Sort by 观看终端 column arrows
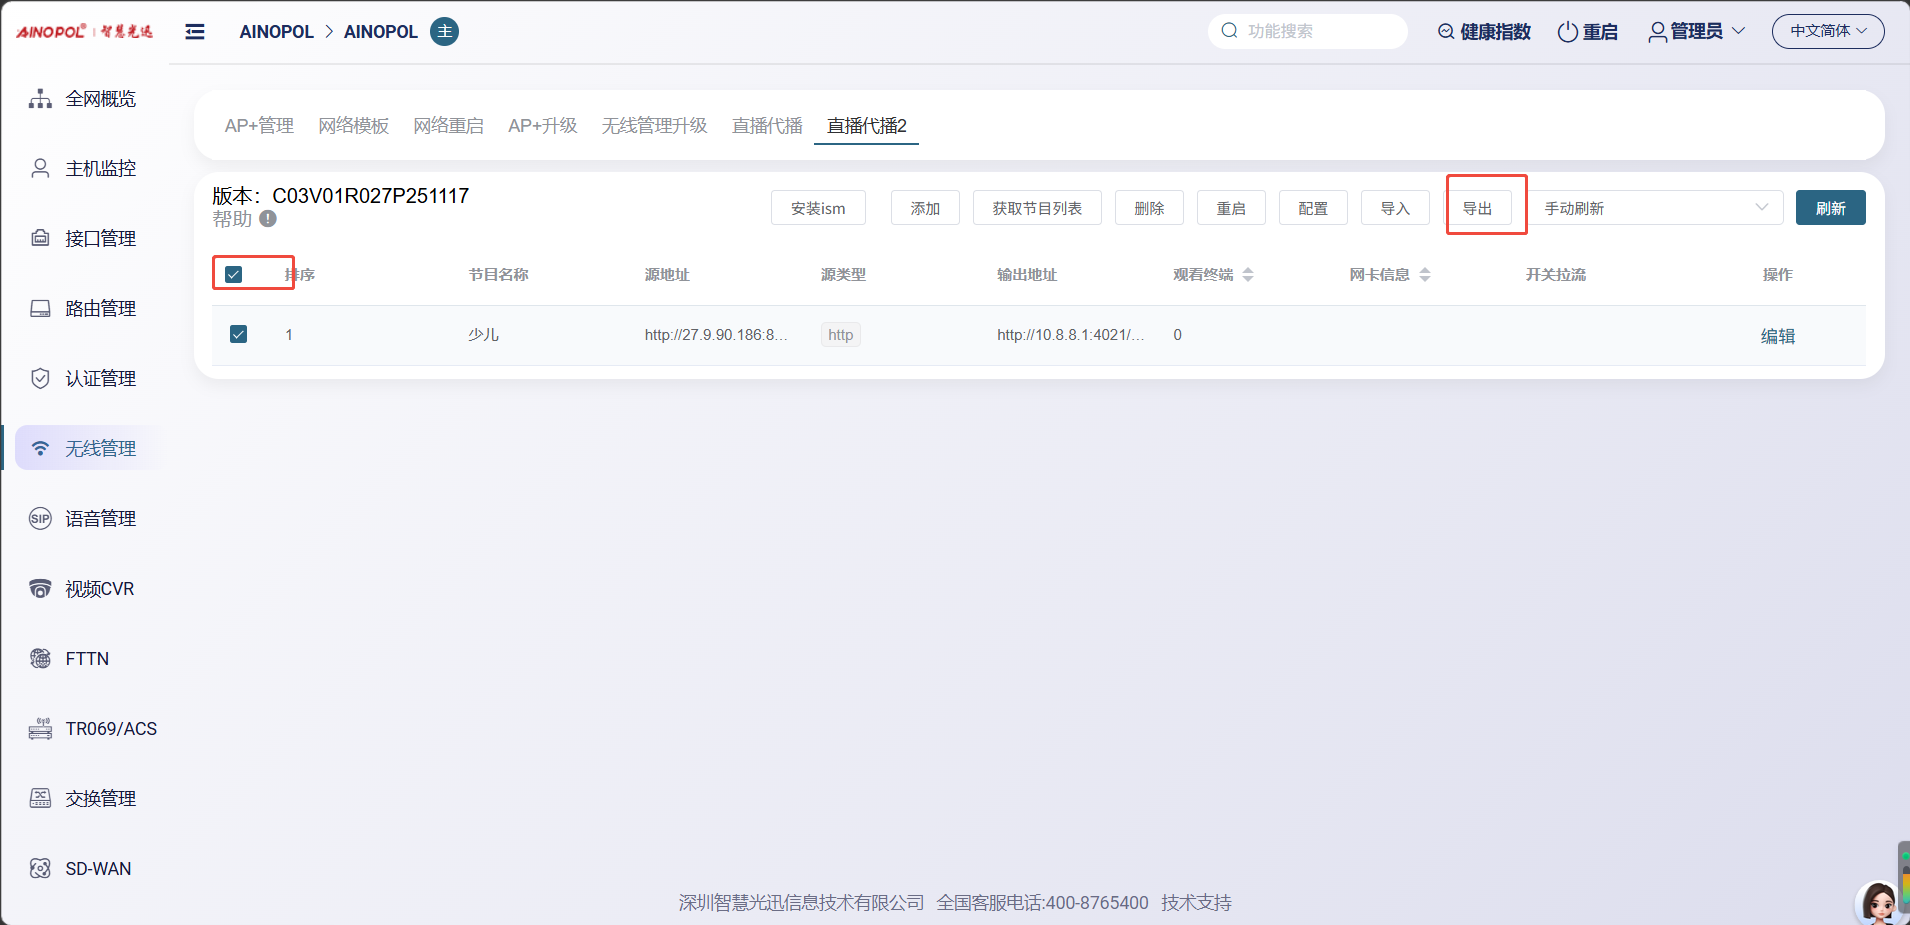Image resolution: width=1910 pixels, height=925 pixels. pos(1248,275)
